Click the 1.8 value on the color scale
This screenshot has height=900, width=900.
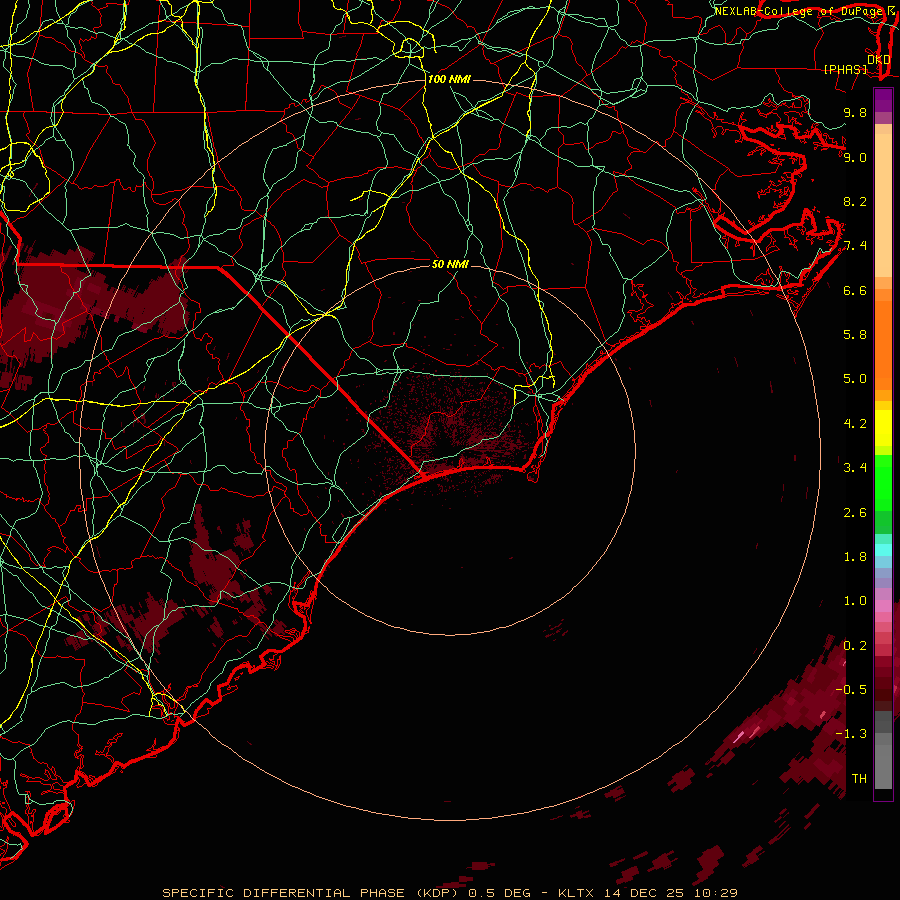point(855,557)
